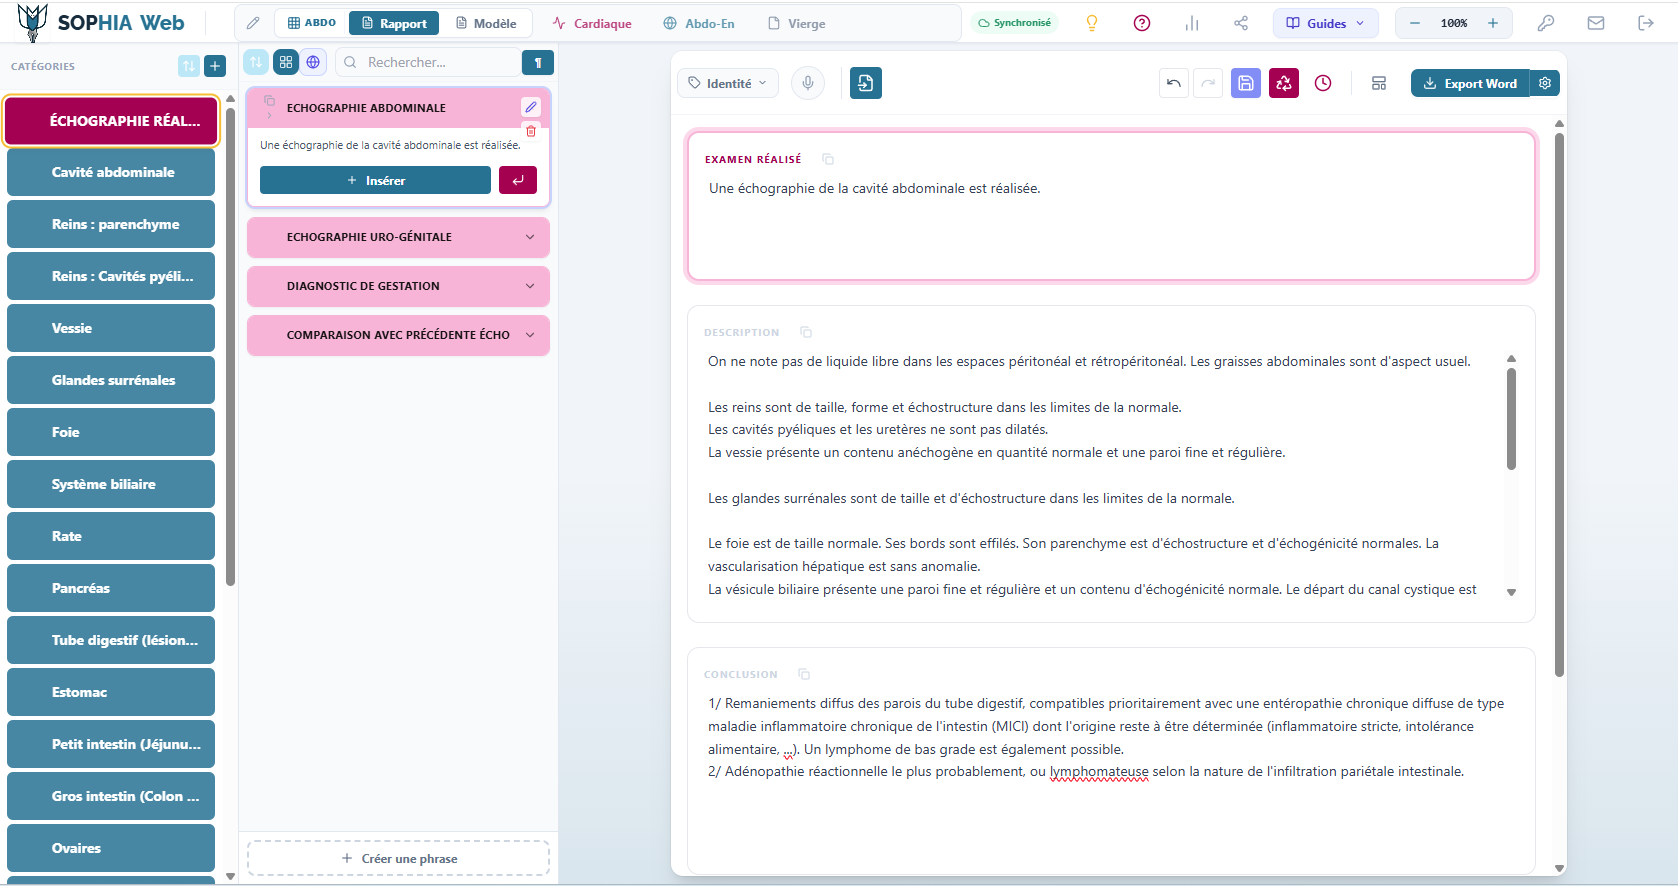The height and width of the screenshot is (886, 1678).
Task: Click the logout icon
Action: click(x=1646, y=23)
